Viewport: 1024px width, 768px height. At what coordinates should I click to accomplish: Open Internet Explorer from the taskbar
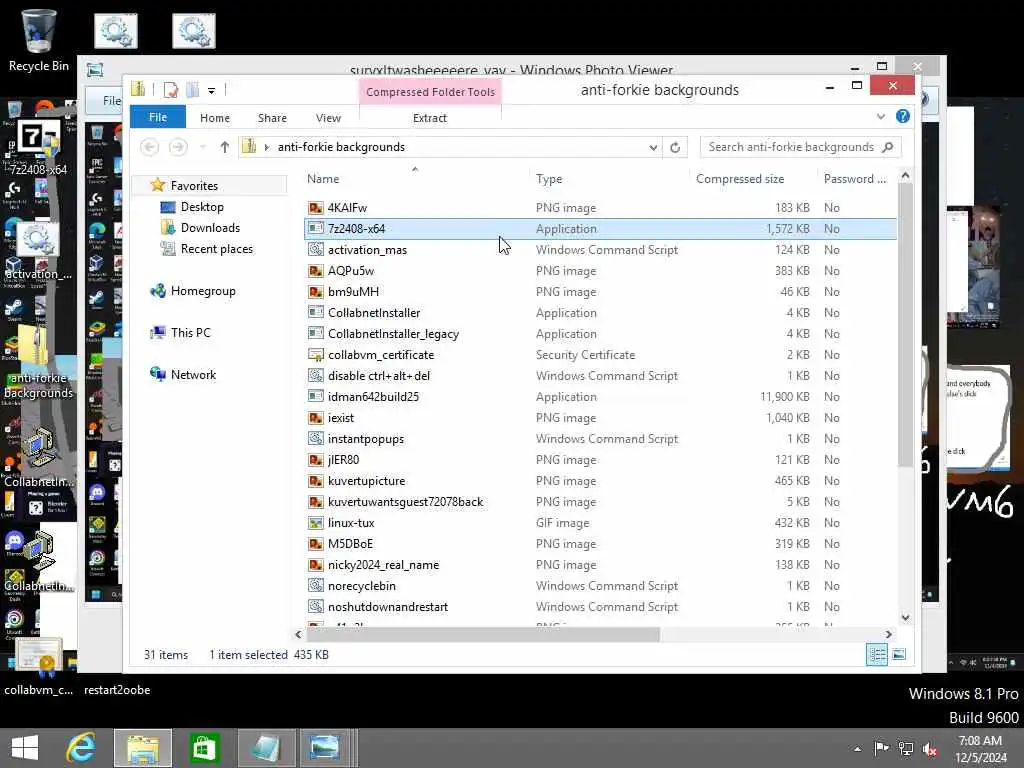point(82,748)
